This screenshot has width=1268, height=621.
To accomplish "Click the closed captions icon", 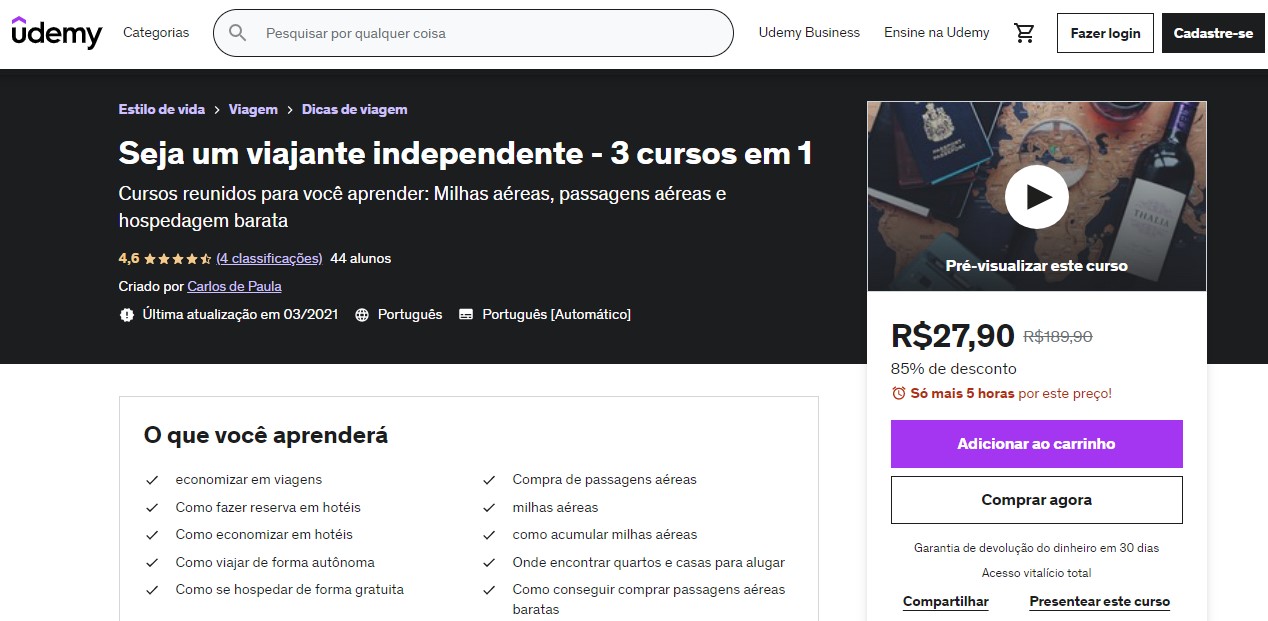I will 466,314.
